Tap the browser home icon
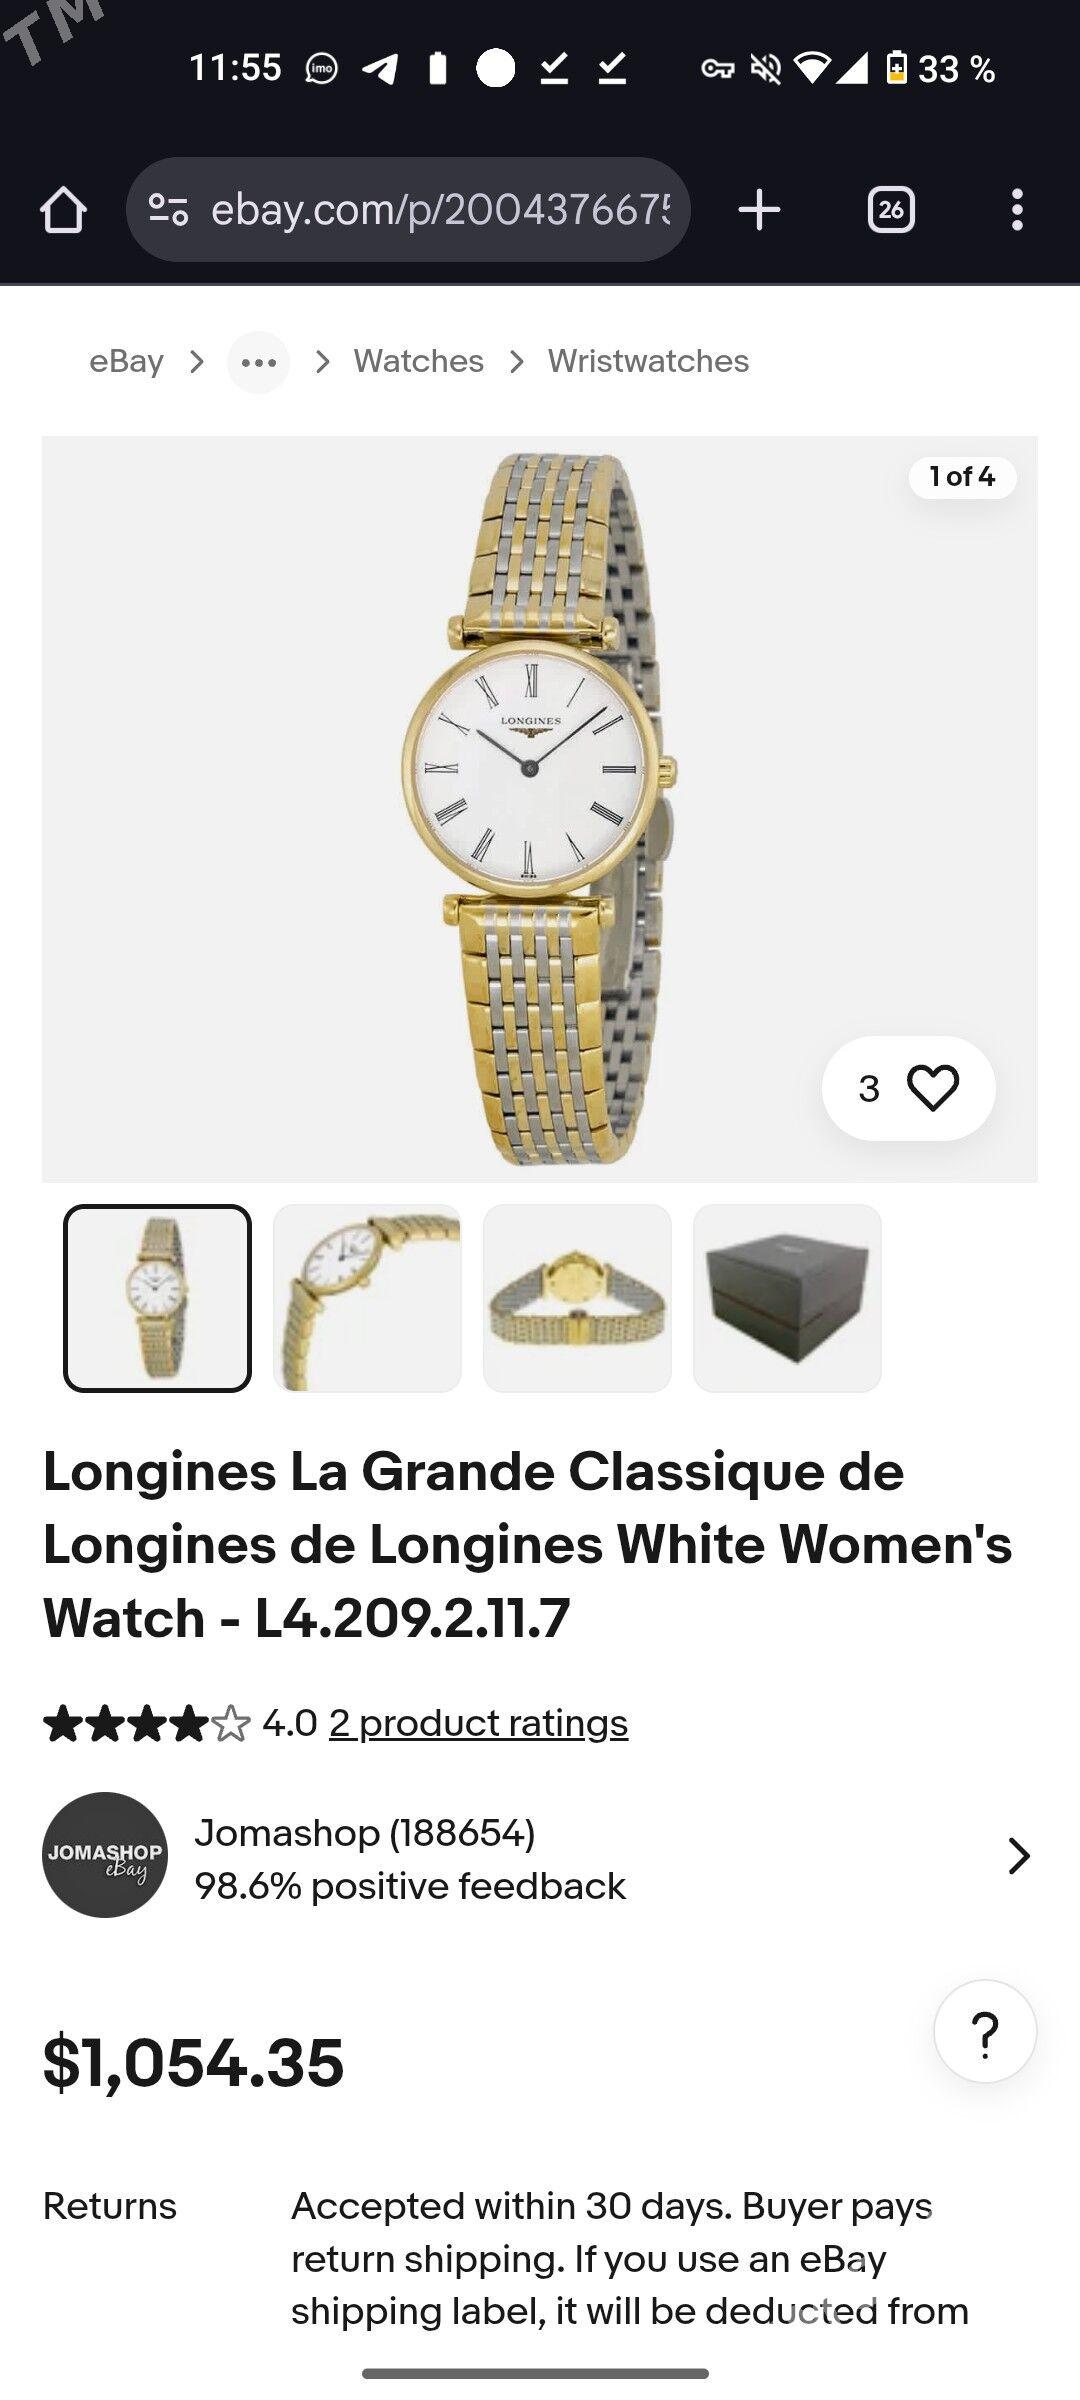The height and width of the screenshot is (2400, 1080). point(63,210)
